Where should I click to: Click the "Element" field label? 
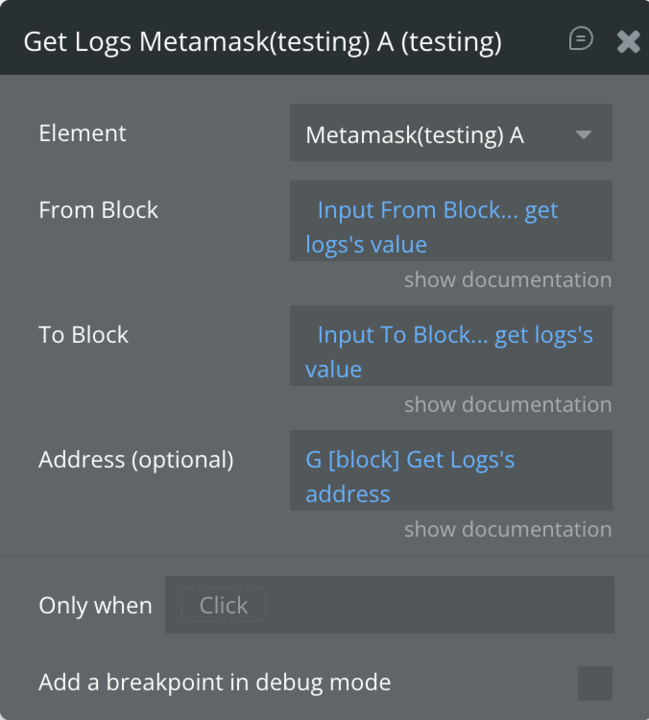82,133
